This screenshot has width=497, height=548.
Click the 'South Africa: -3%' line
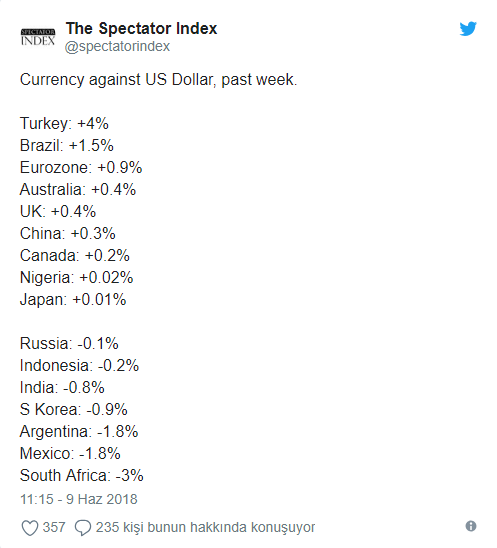pyautogui.click(x=82, y=476)
